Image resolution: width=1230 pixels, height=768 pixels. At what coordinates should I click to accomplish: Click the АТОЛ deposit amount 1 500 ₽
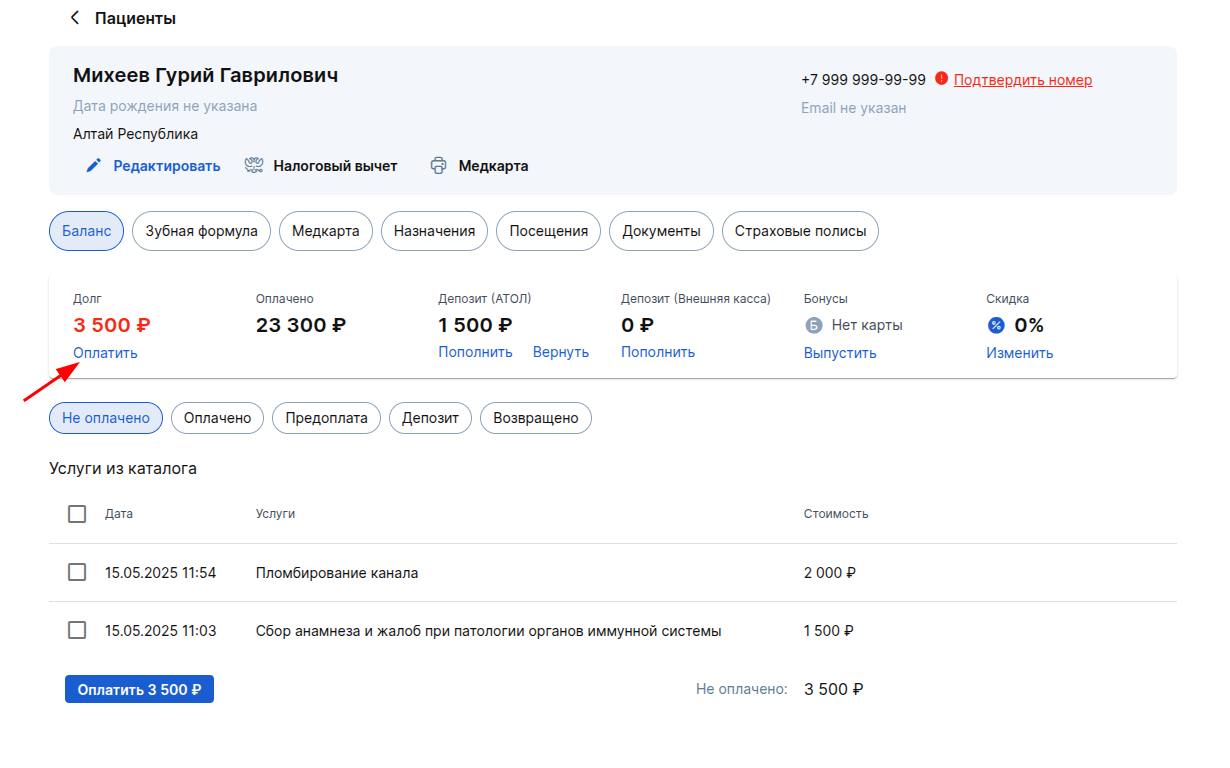coord(475,325)
